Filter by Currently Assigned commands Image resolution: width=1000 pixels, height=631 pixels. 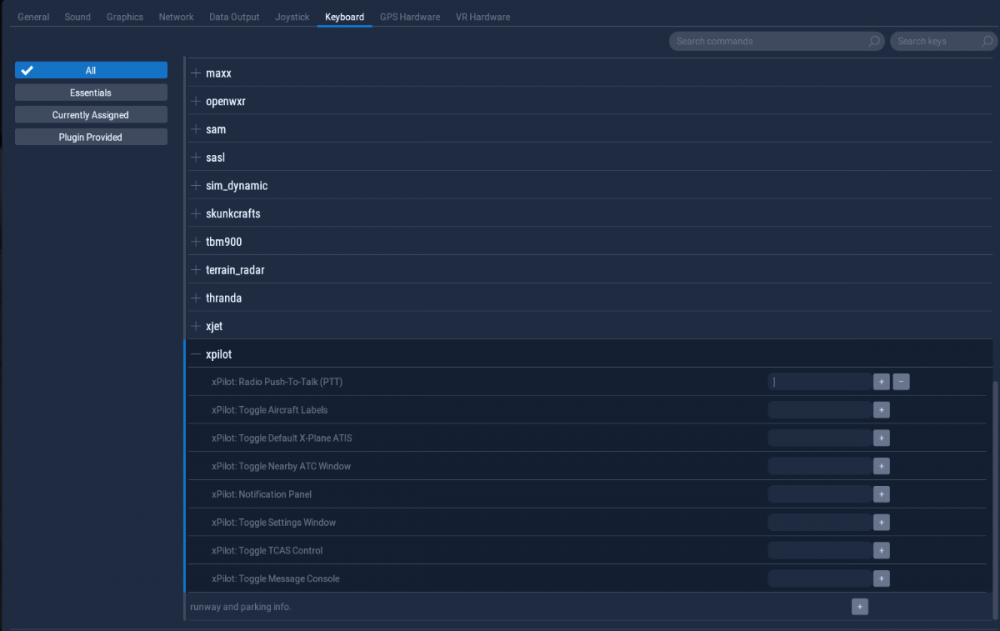tap(91, 115)
